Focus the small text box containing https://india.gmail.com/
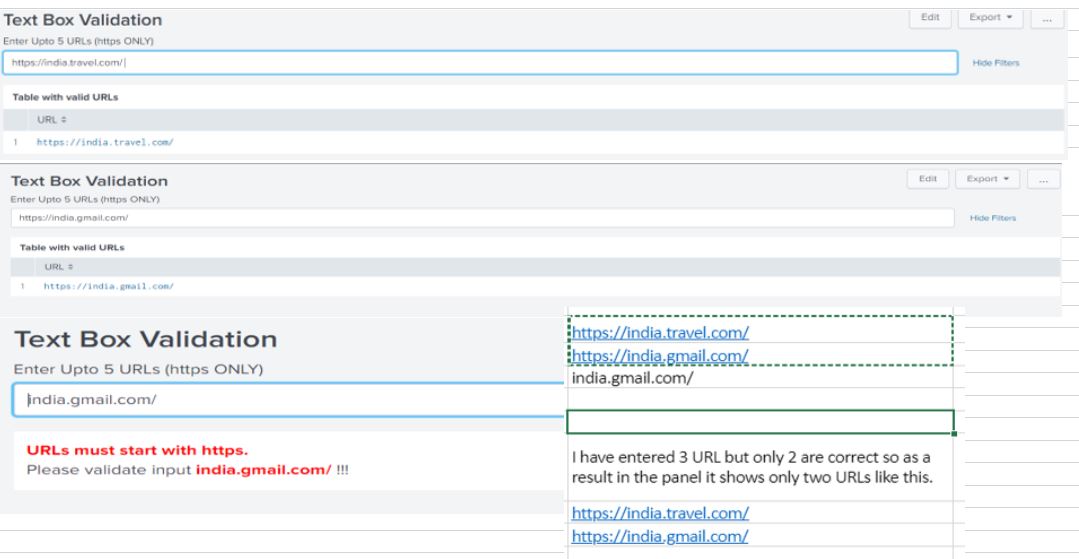This screenshot has height=559, width=1079. pos(480,217)
